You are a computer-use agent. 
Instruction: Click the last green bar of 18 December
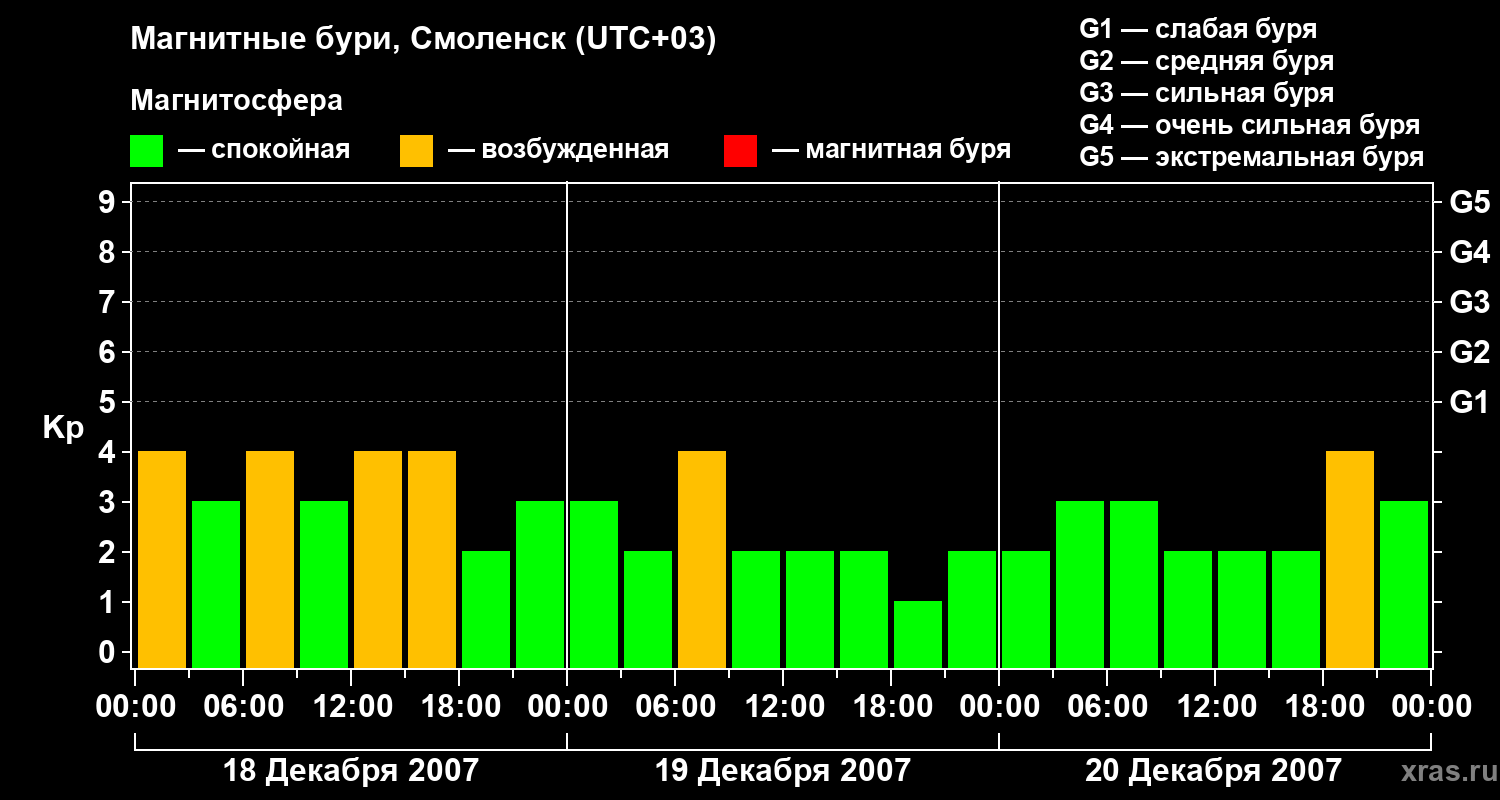[x=540, y=584]
